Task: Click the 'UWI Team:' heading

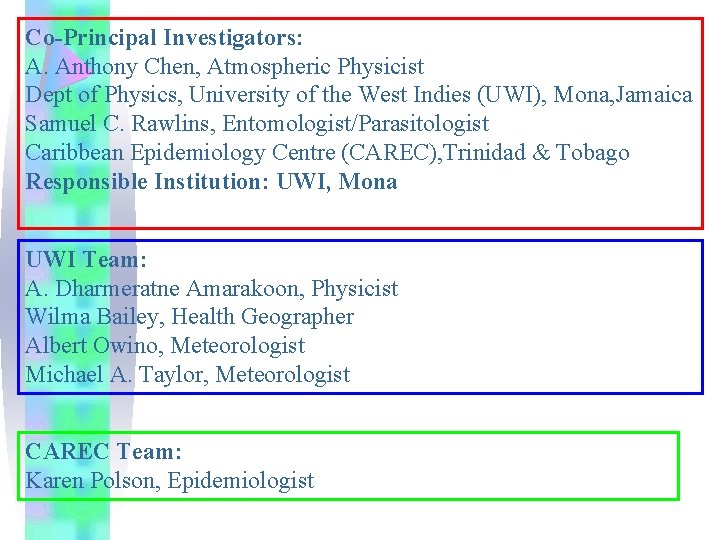Action: tap(86, 260)
